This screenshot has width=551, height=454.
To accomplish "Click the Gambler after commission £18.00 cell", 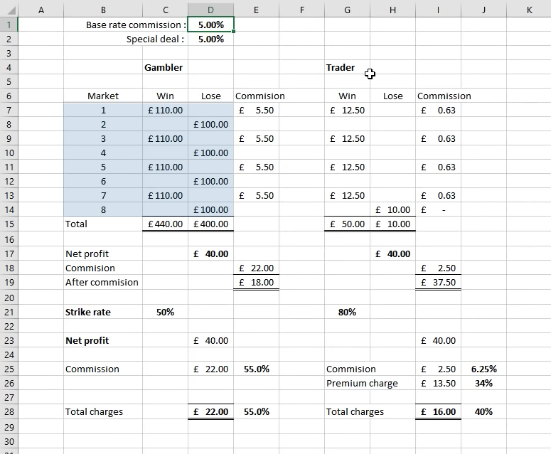I will pyautogui.click(x=256, y=282).
